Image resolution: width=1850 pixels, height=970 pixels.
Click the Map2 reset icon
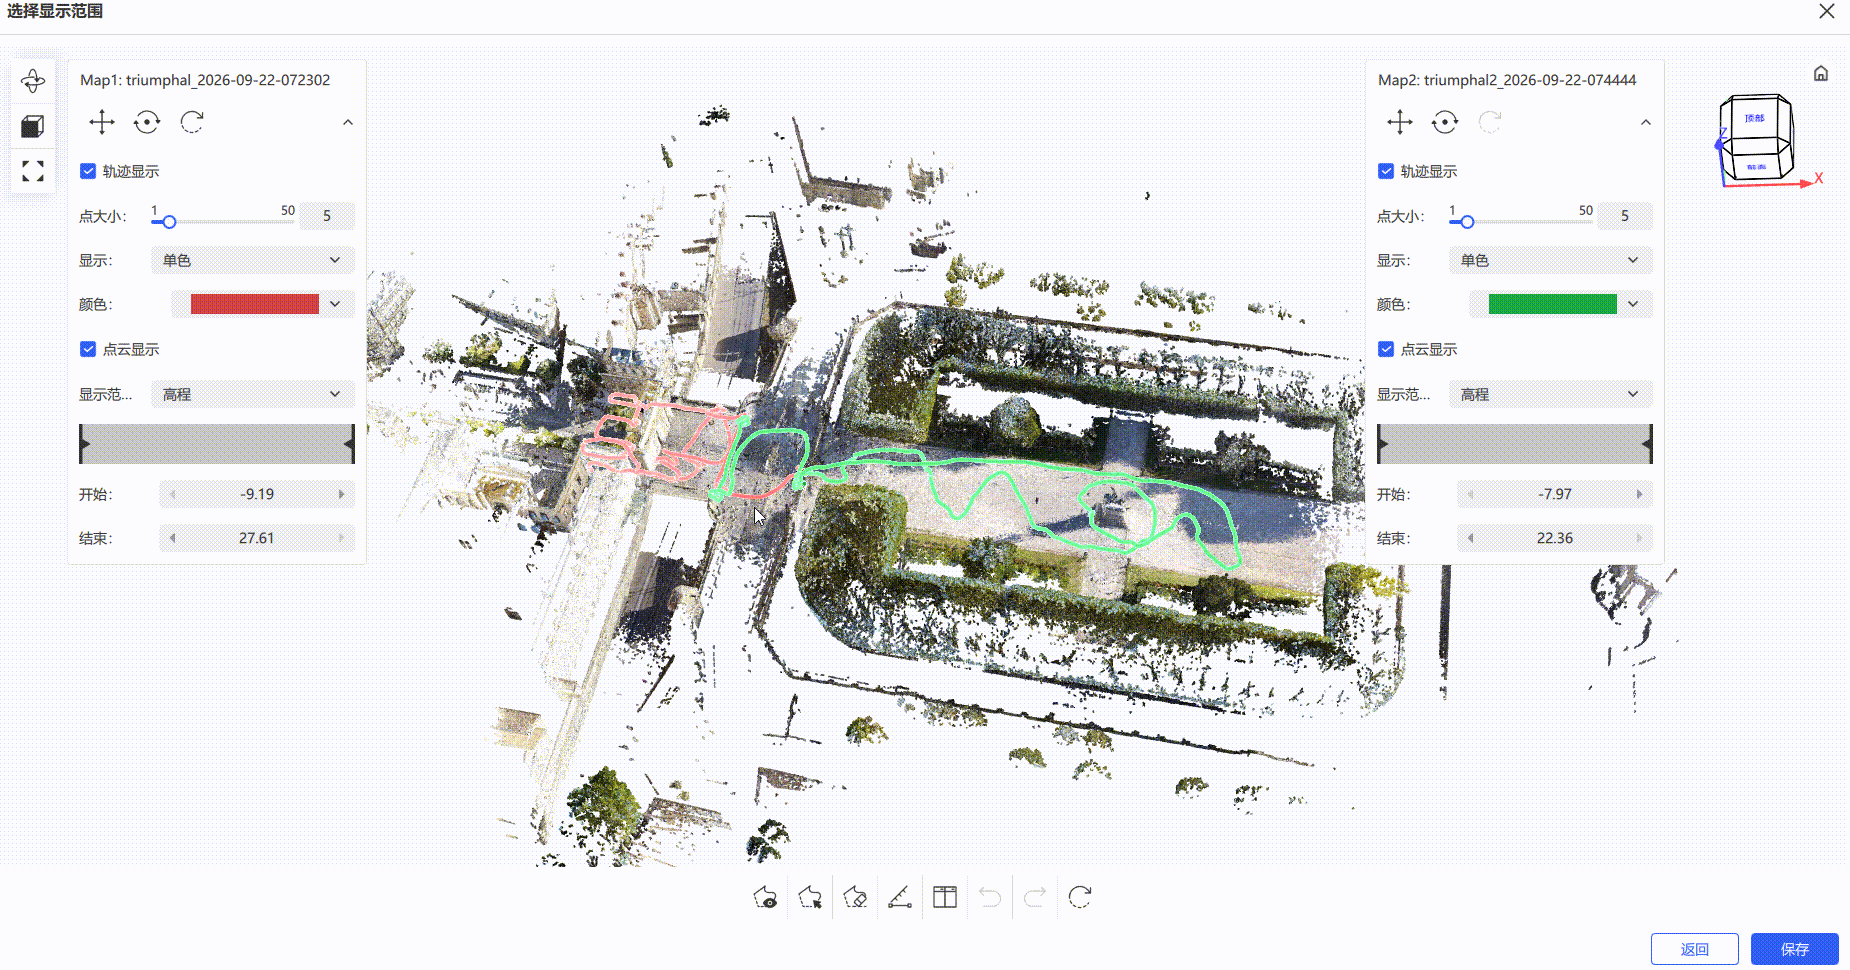tap(1490, 122)
